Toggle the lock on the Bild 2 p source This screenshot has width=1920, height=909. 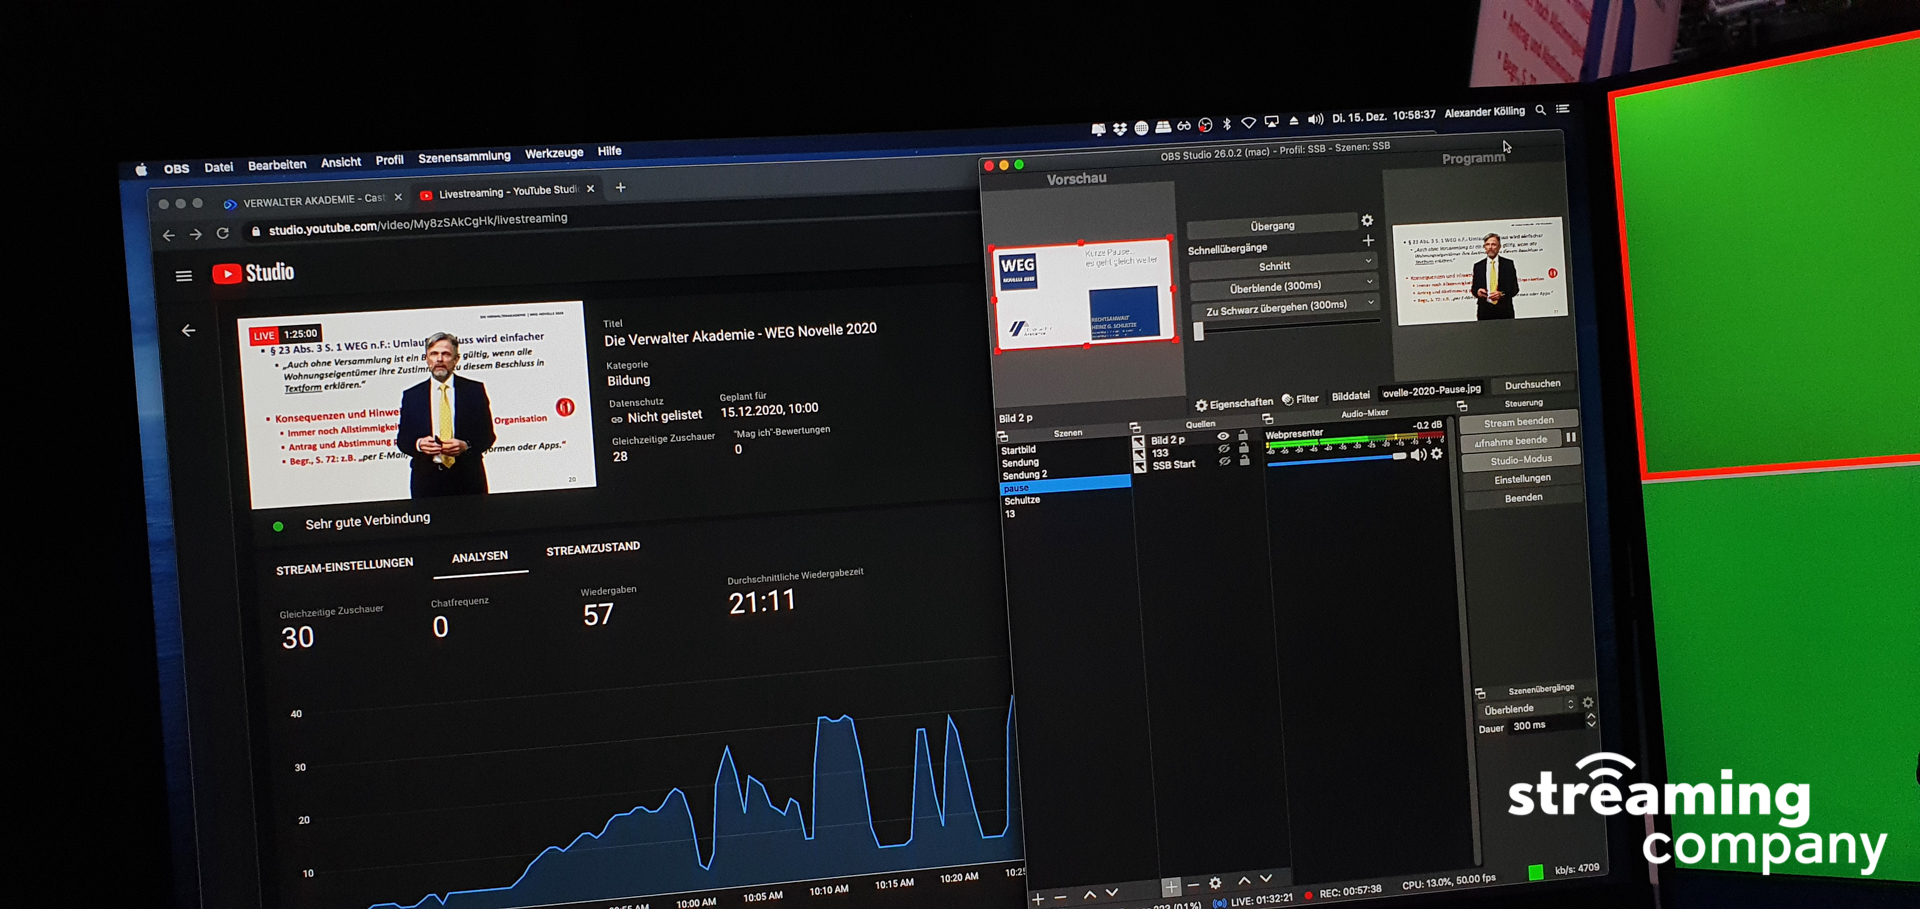[1243, 435]
